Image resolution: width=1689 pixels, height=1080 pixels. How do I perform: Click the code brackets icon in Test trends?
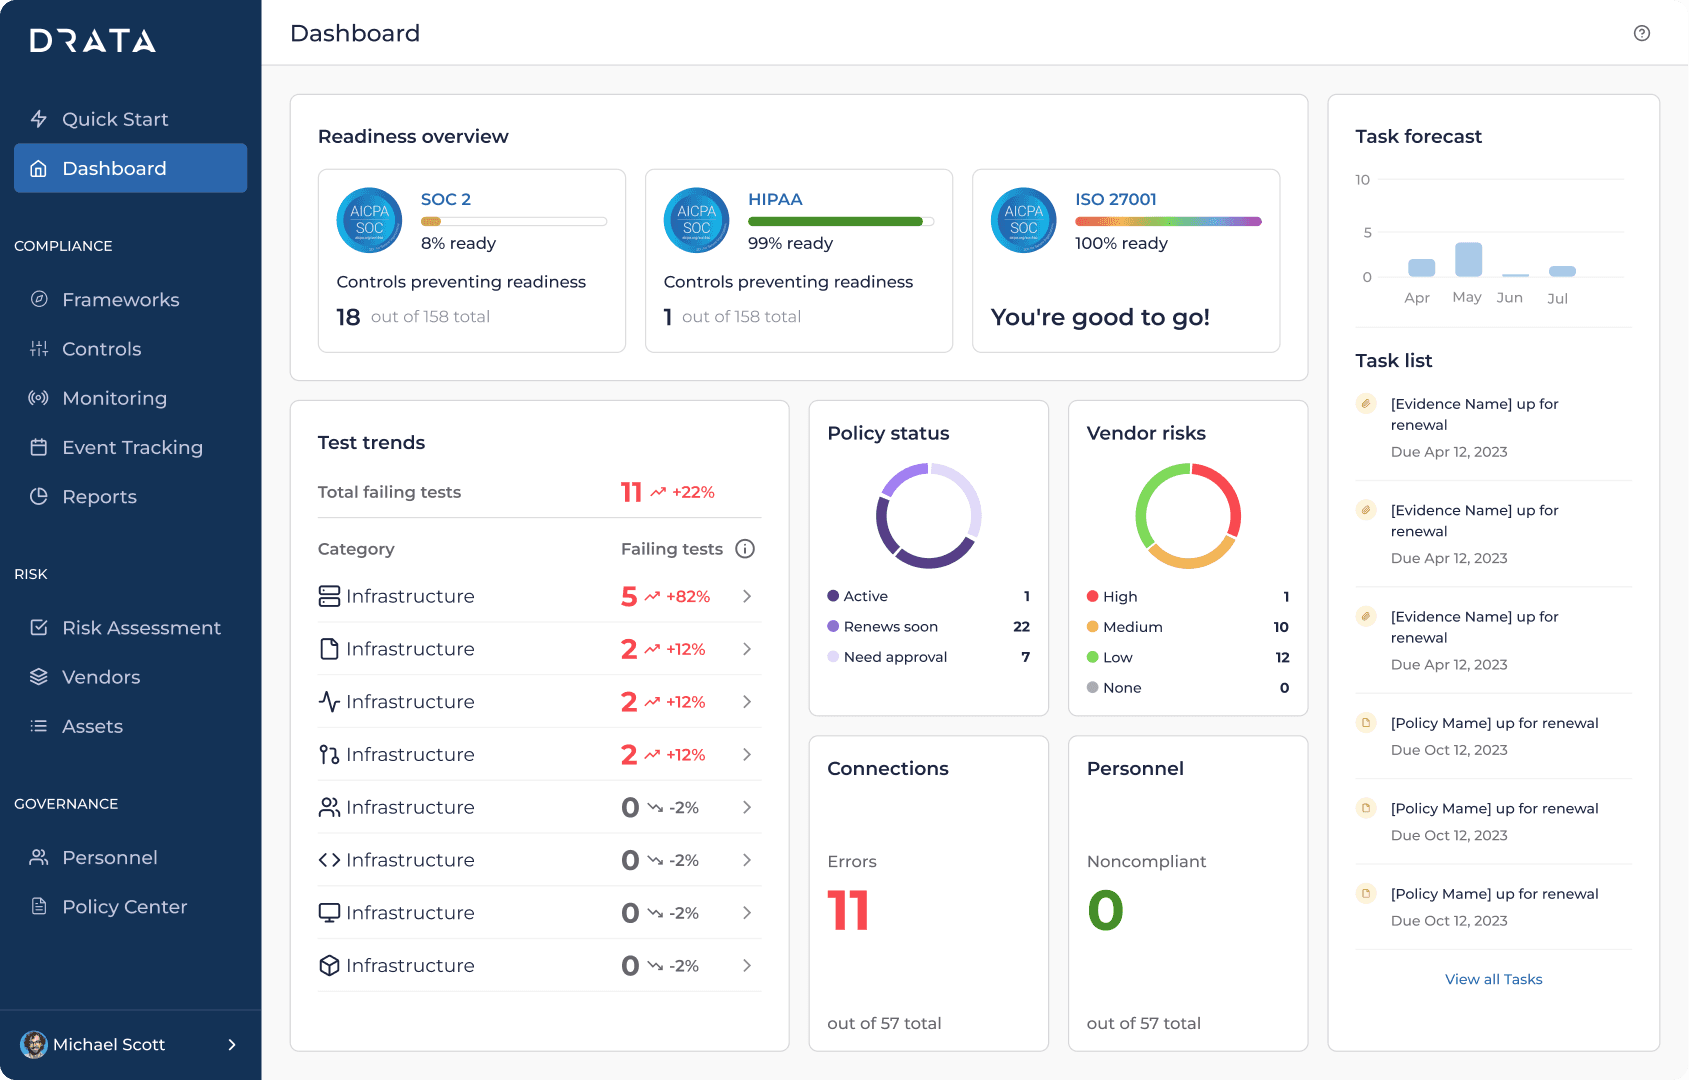pos(329,860)
